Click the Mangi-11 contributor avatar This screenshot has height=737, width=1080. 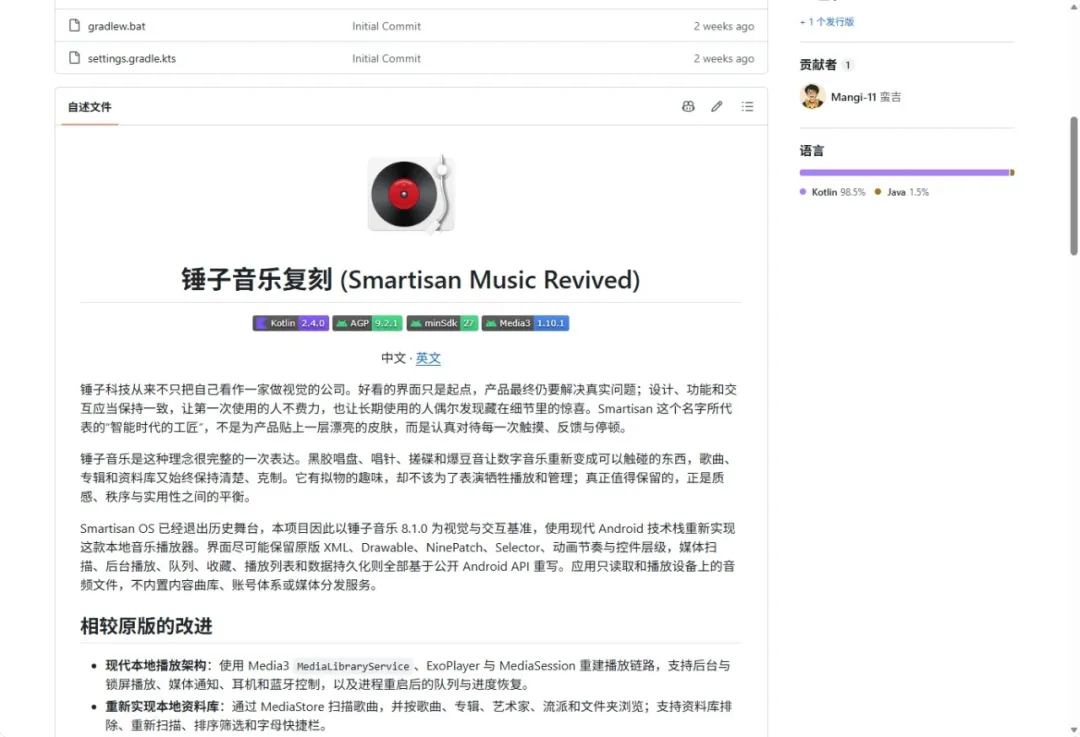point(812,96)
